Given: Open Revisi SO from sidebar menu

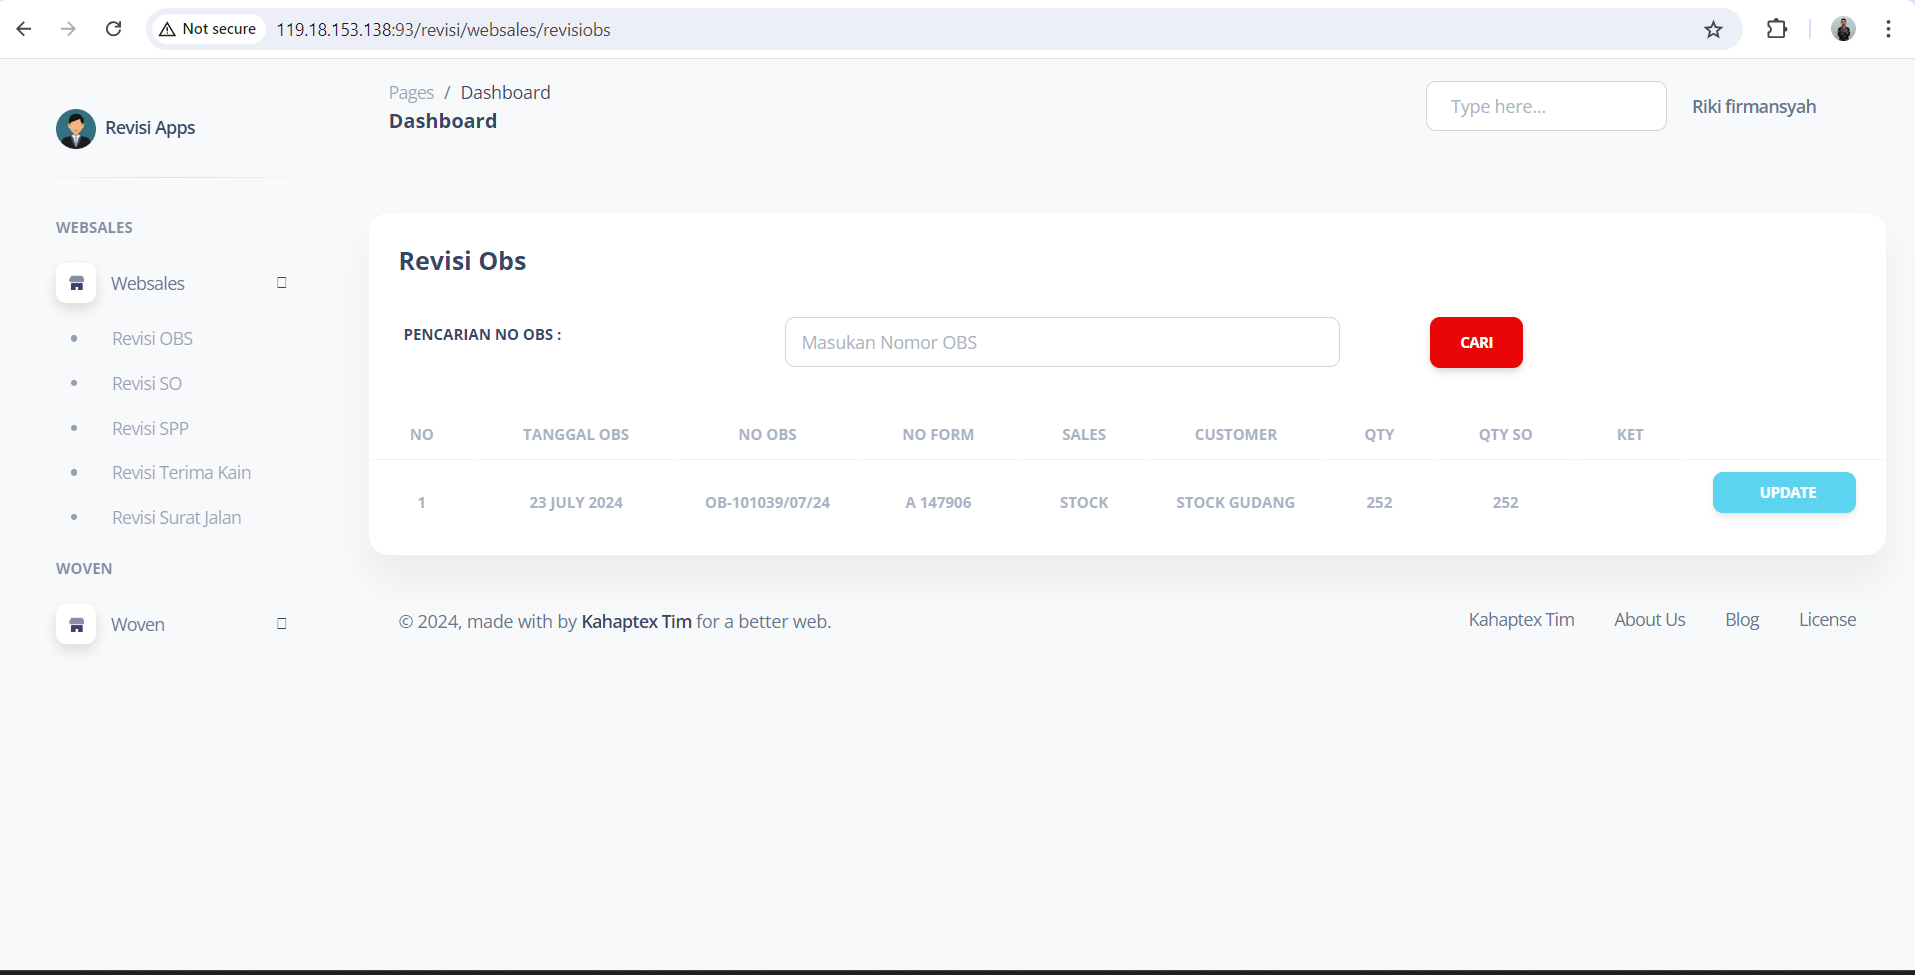Looking at the screenshot, I should [147, 384].
